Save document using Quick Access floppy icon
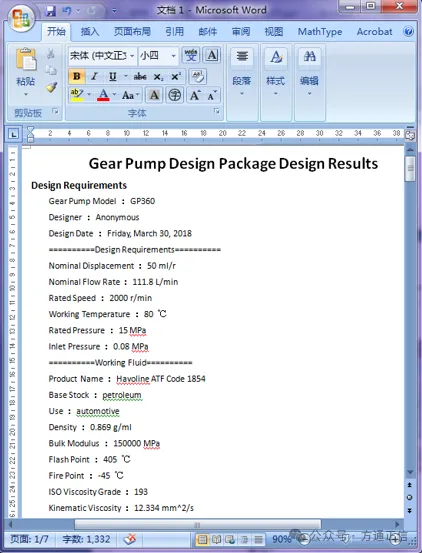This screenshot has width=422, height=553. click(x=51, y=11)
